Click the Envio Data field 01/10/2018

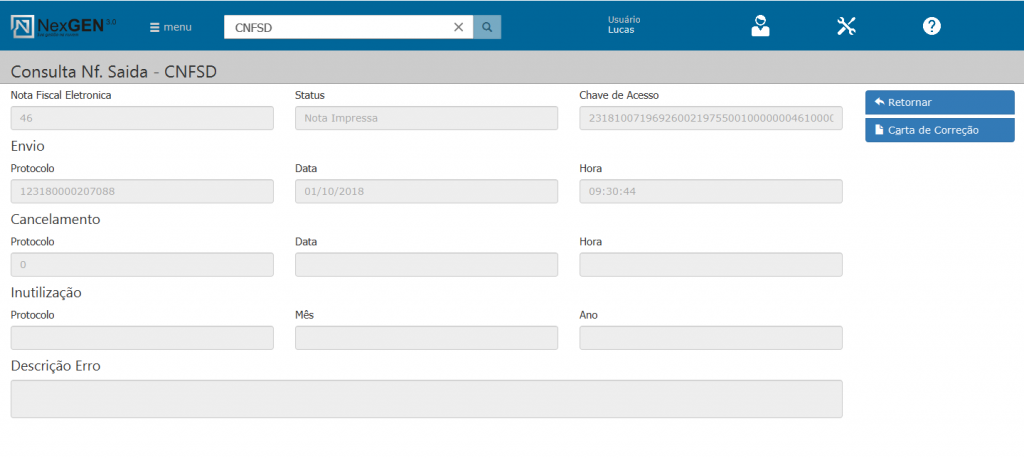tap(426, 191)
